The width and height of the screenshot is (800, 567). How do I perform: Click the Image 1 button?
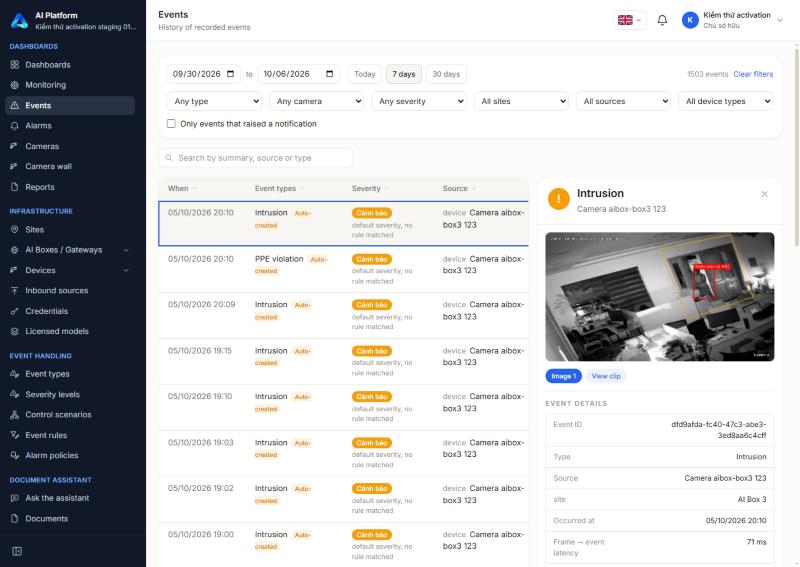(564, 376)
